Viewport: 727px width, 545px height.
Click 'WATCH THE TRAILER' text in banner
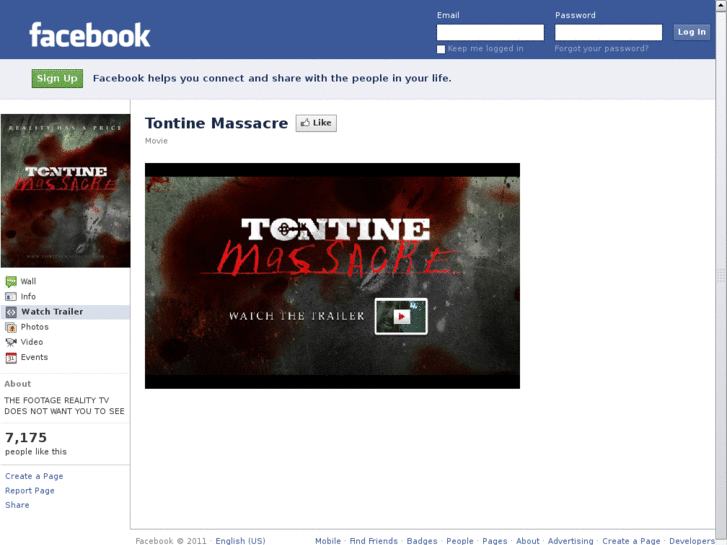(x=297, y=316)
